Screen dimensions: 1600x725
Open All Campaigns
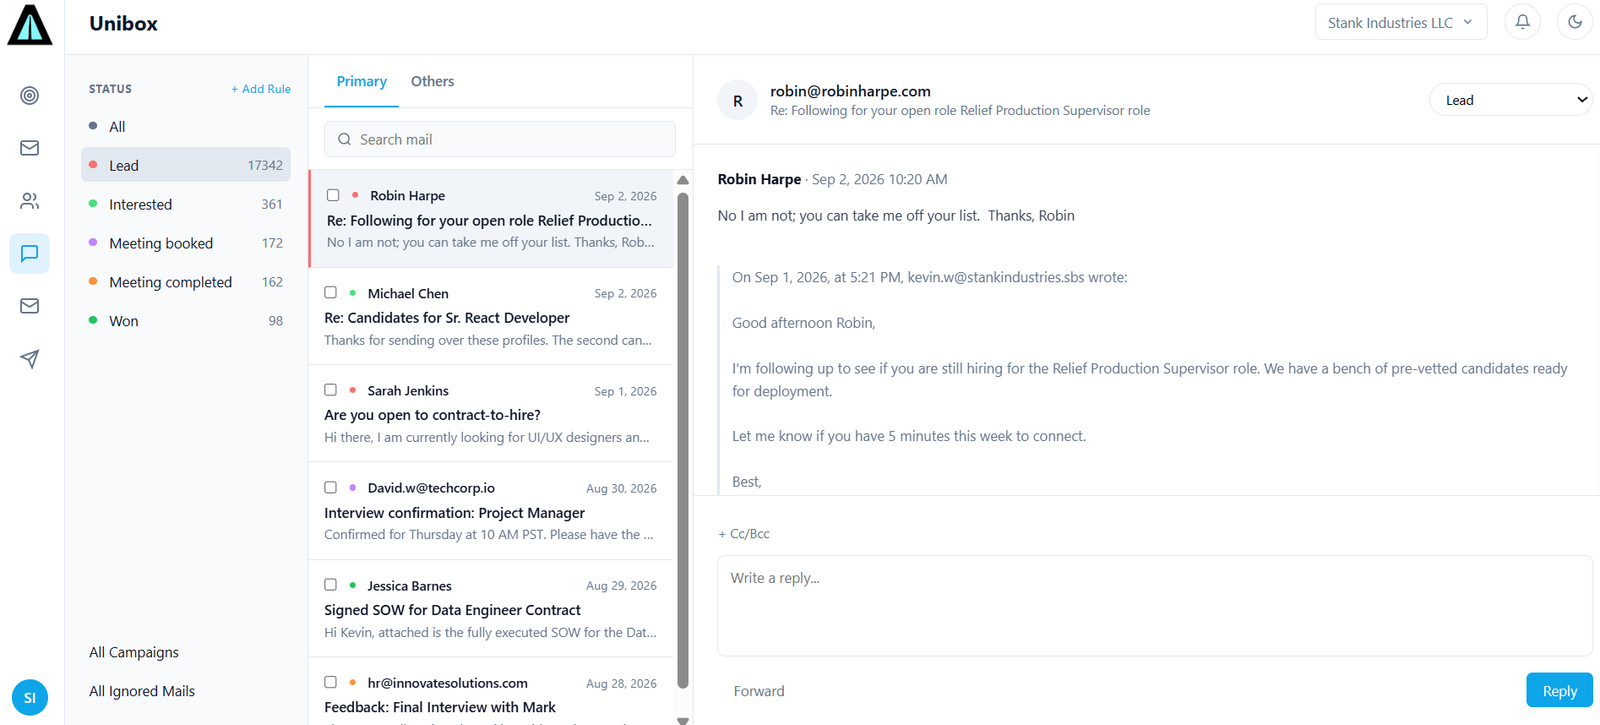(x=134, y=652)
